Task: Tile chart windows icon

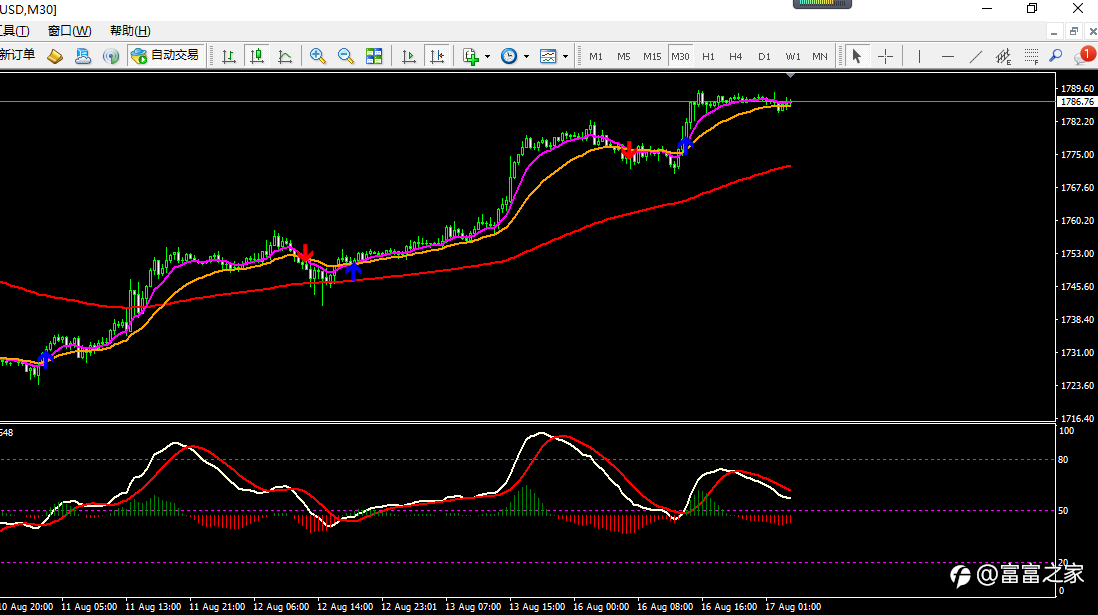Action: pos(374,56)
